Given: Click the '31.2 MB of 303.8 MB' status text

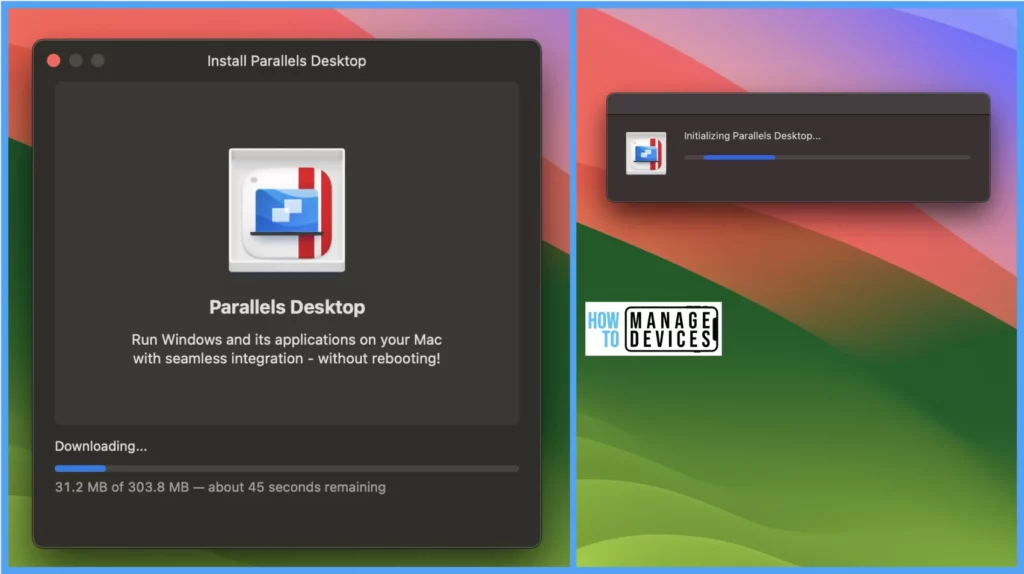Looking at the screenshot, I should pos(220,487).
